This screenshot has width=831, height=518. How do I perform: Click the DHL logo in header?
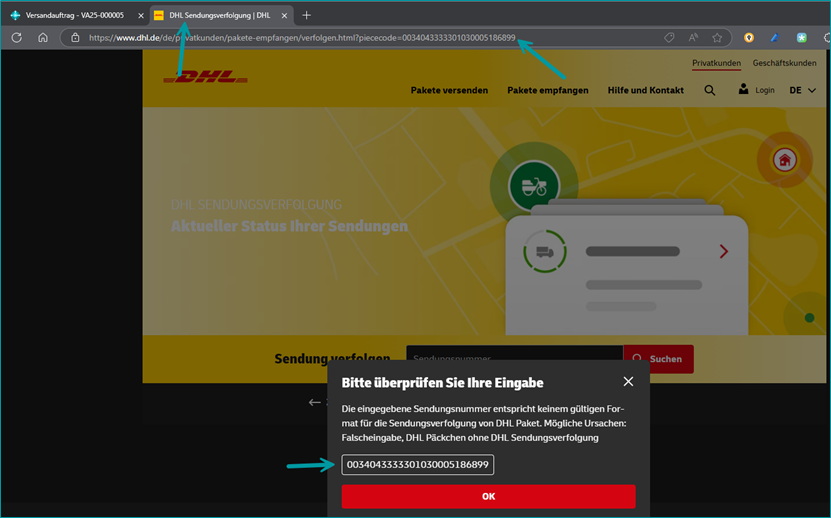(x=204, y=76)
